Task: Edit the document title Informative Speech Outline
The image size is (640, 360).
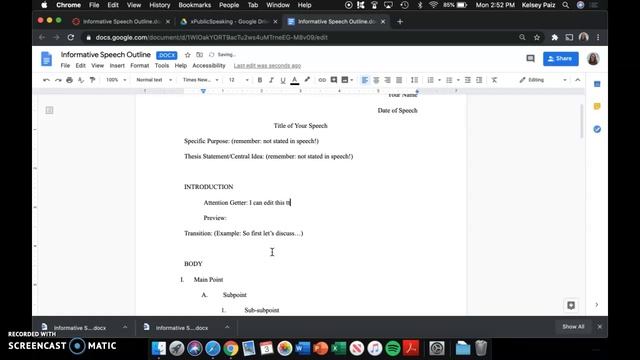Action: click(106, 55)
